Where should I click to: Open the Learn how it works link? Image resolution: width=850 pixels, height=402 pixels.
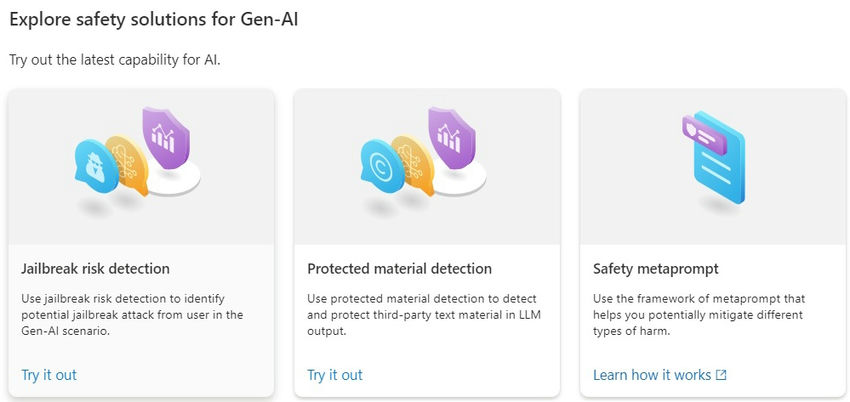click(x=652, y=375)
